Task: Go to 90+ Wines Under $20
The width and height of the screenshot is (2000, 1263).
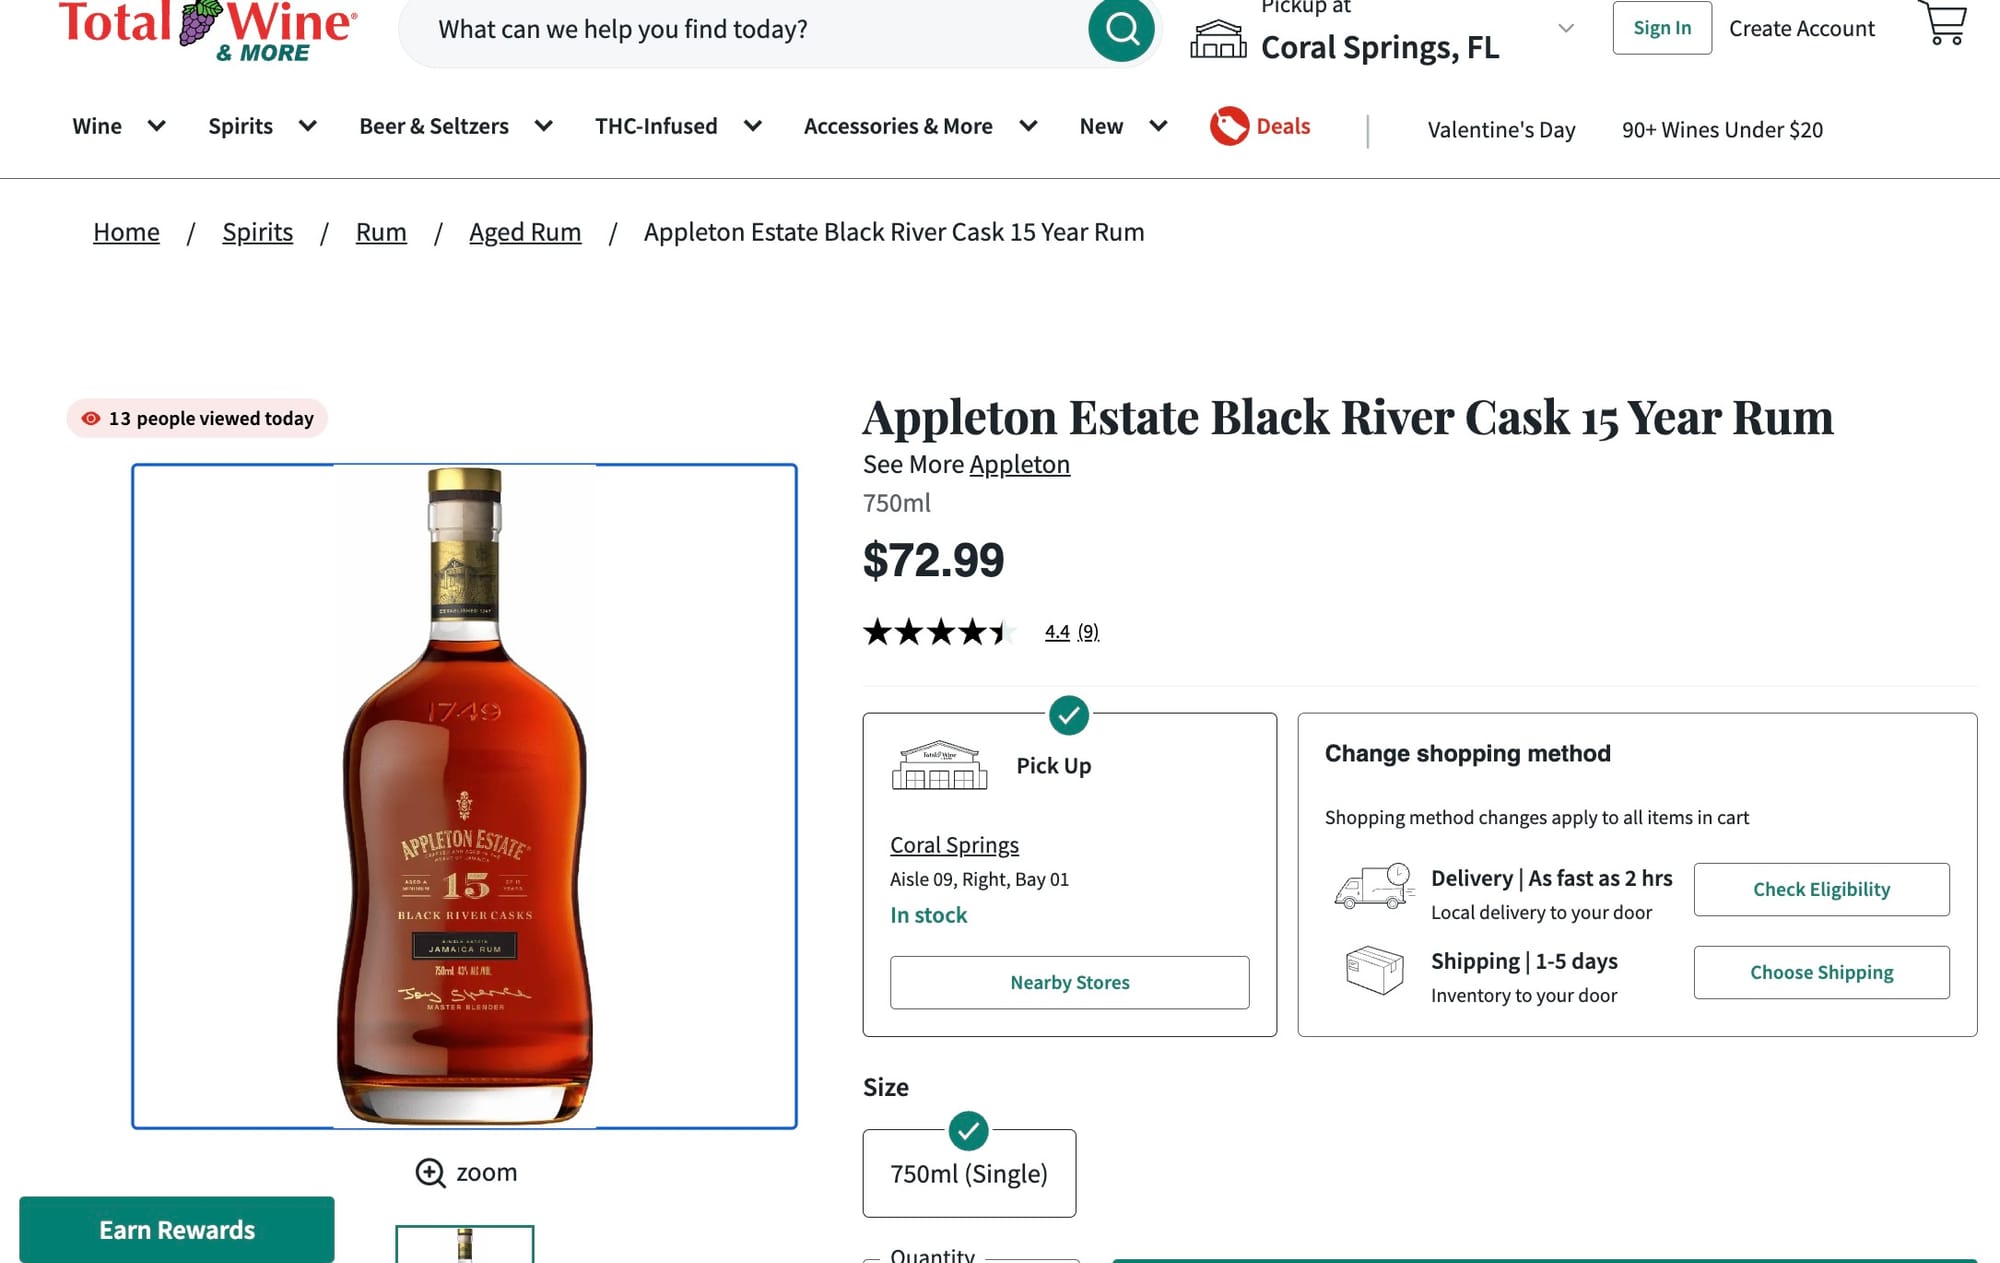Action: pos(1722,130)
